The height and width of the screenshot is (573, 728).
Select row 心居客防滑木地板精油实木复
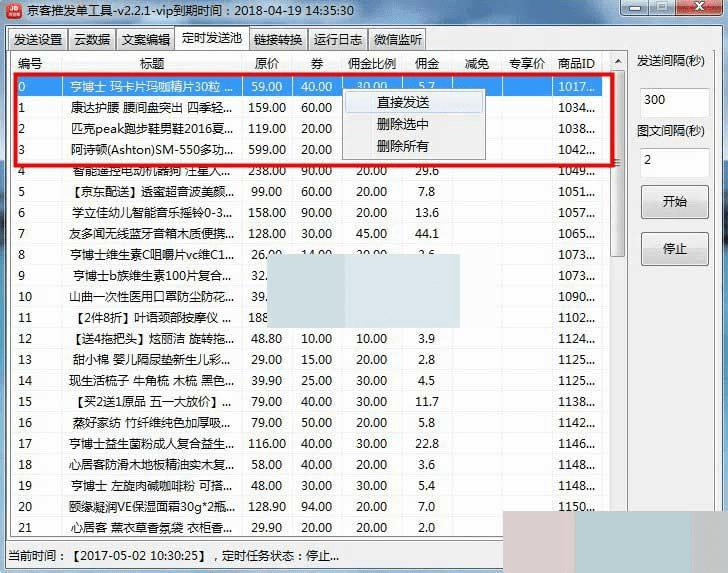pyautogui.click(x=308, y=464)
